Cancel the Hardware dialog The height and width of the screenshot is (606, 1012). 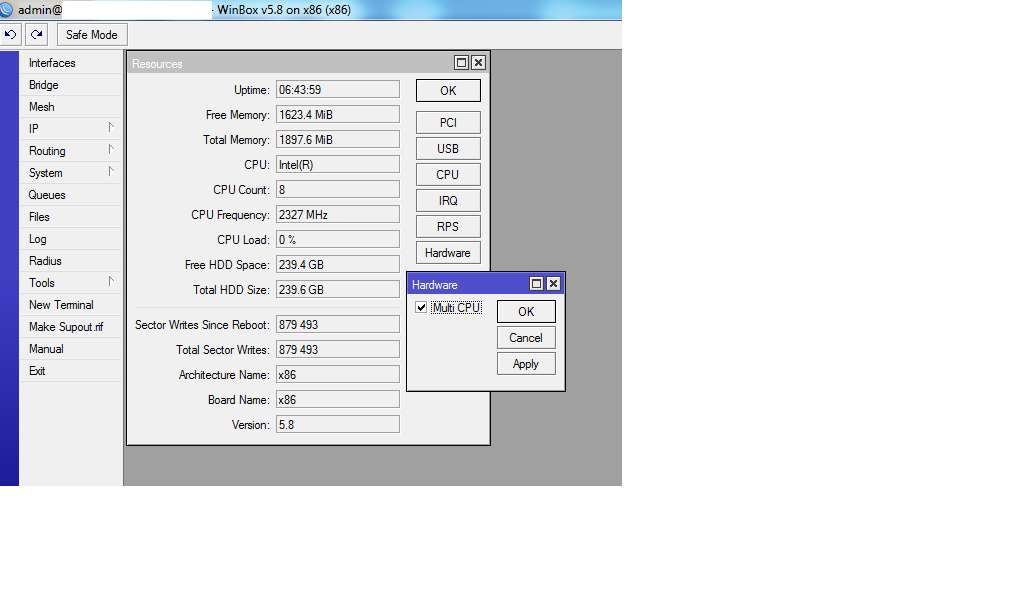pyautogui.click(x=525, y=337)
